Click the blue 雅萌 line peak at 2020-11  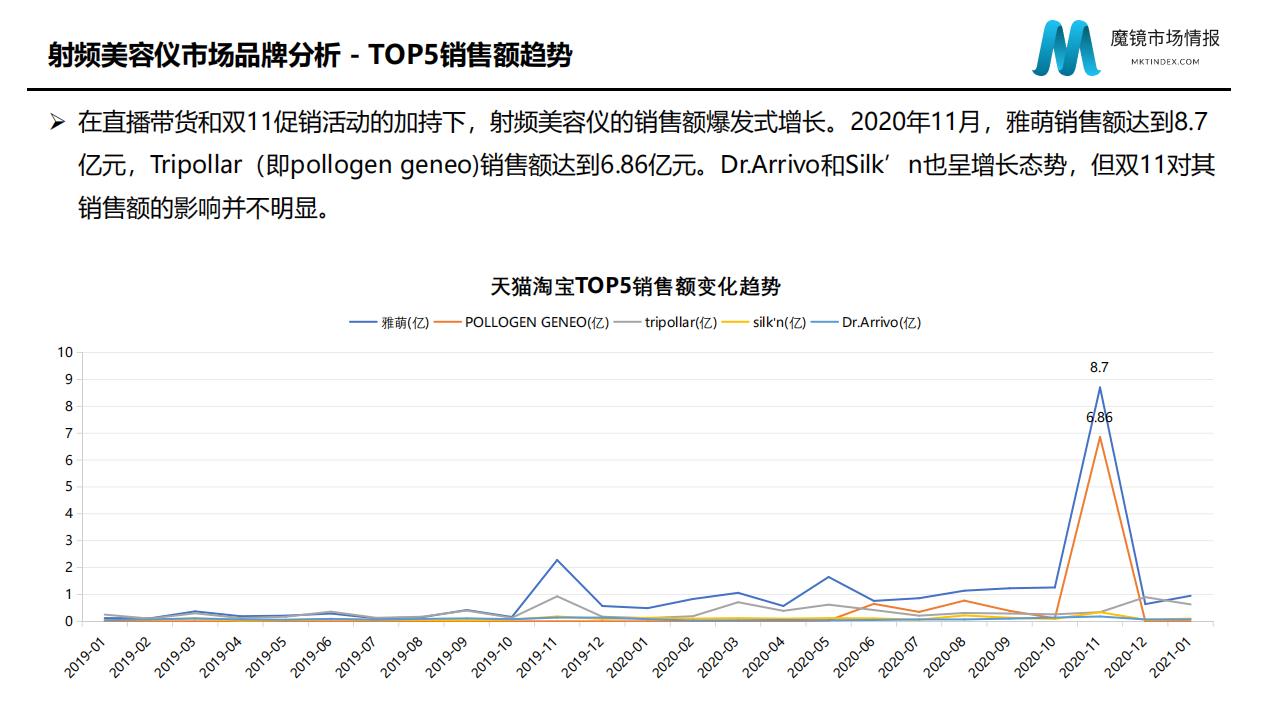click(x=1100, y=387)
